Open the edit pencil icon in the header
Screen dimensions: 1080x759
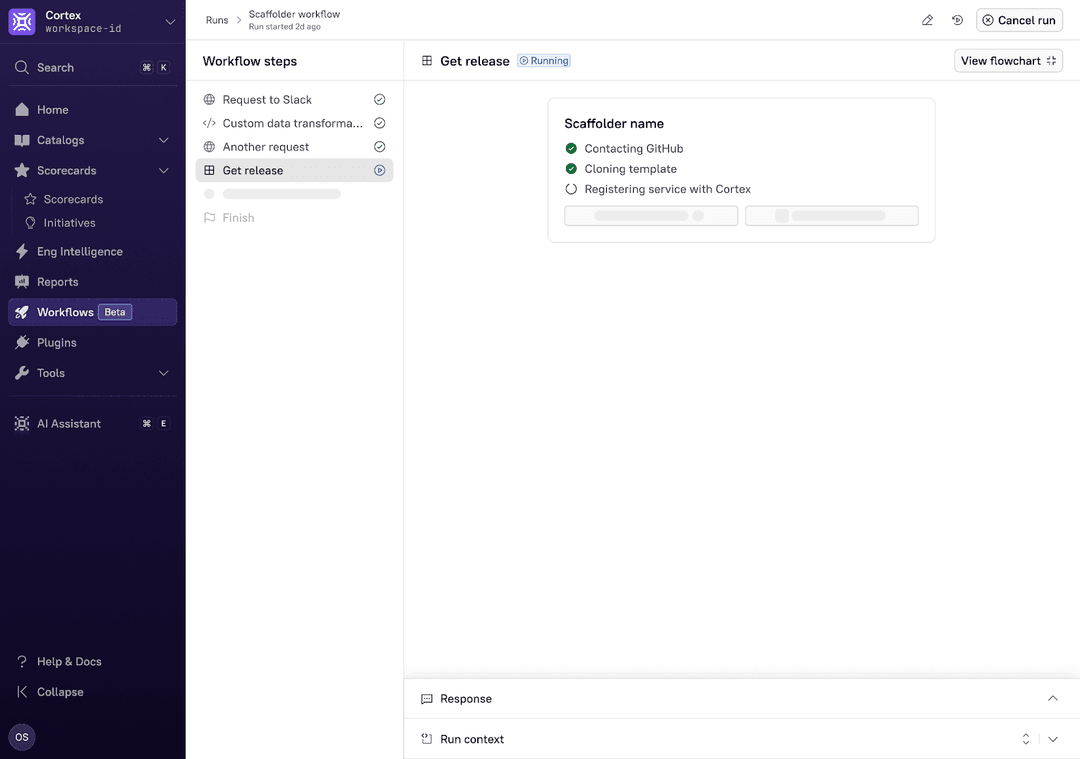(x=926, y=19)
